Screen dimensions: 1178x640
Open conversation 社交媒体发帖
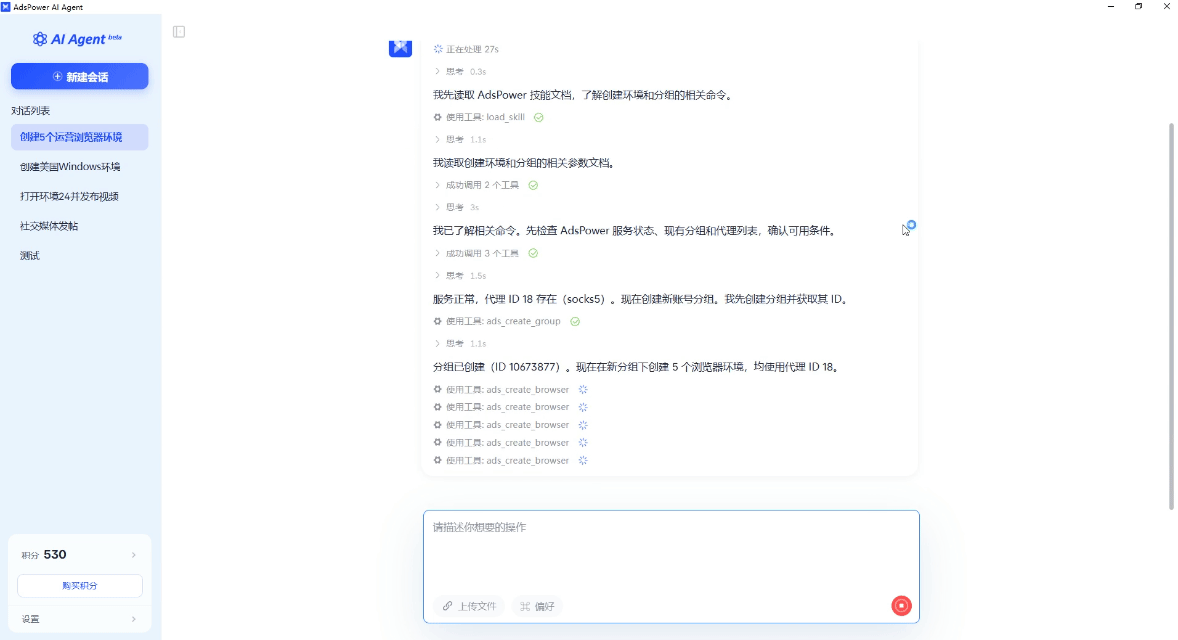pyautogui.click(x=80, y=226)
